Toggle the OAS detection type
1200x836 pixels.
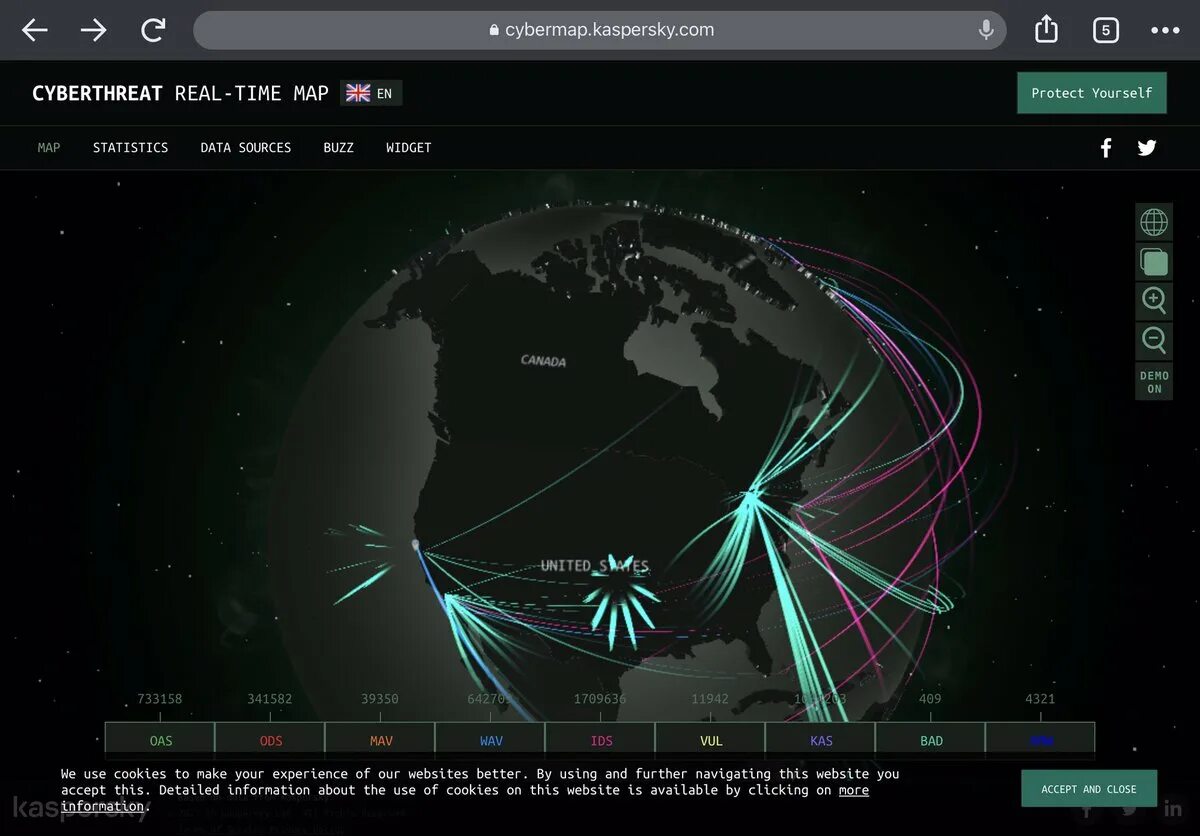[x=160, y=741]
